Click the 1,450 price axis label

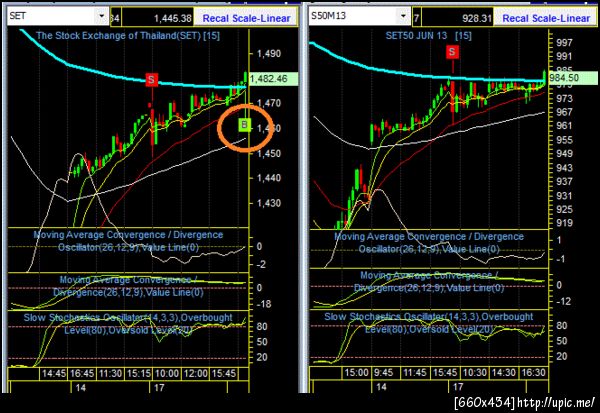[268, 153]
